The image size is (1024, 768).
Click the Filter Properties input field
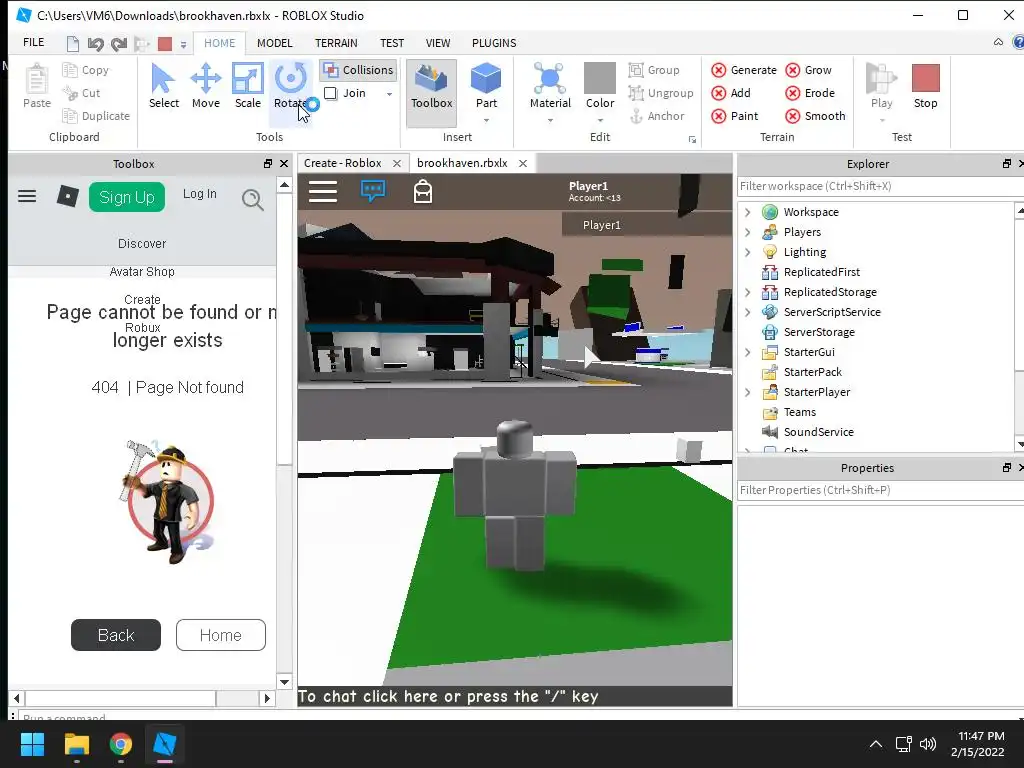click(x=880, y=490)
